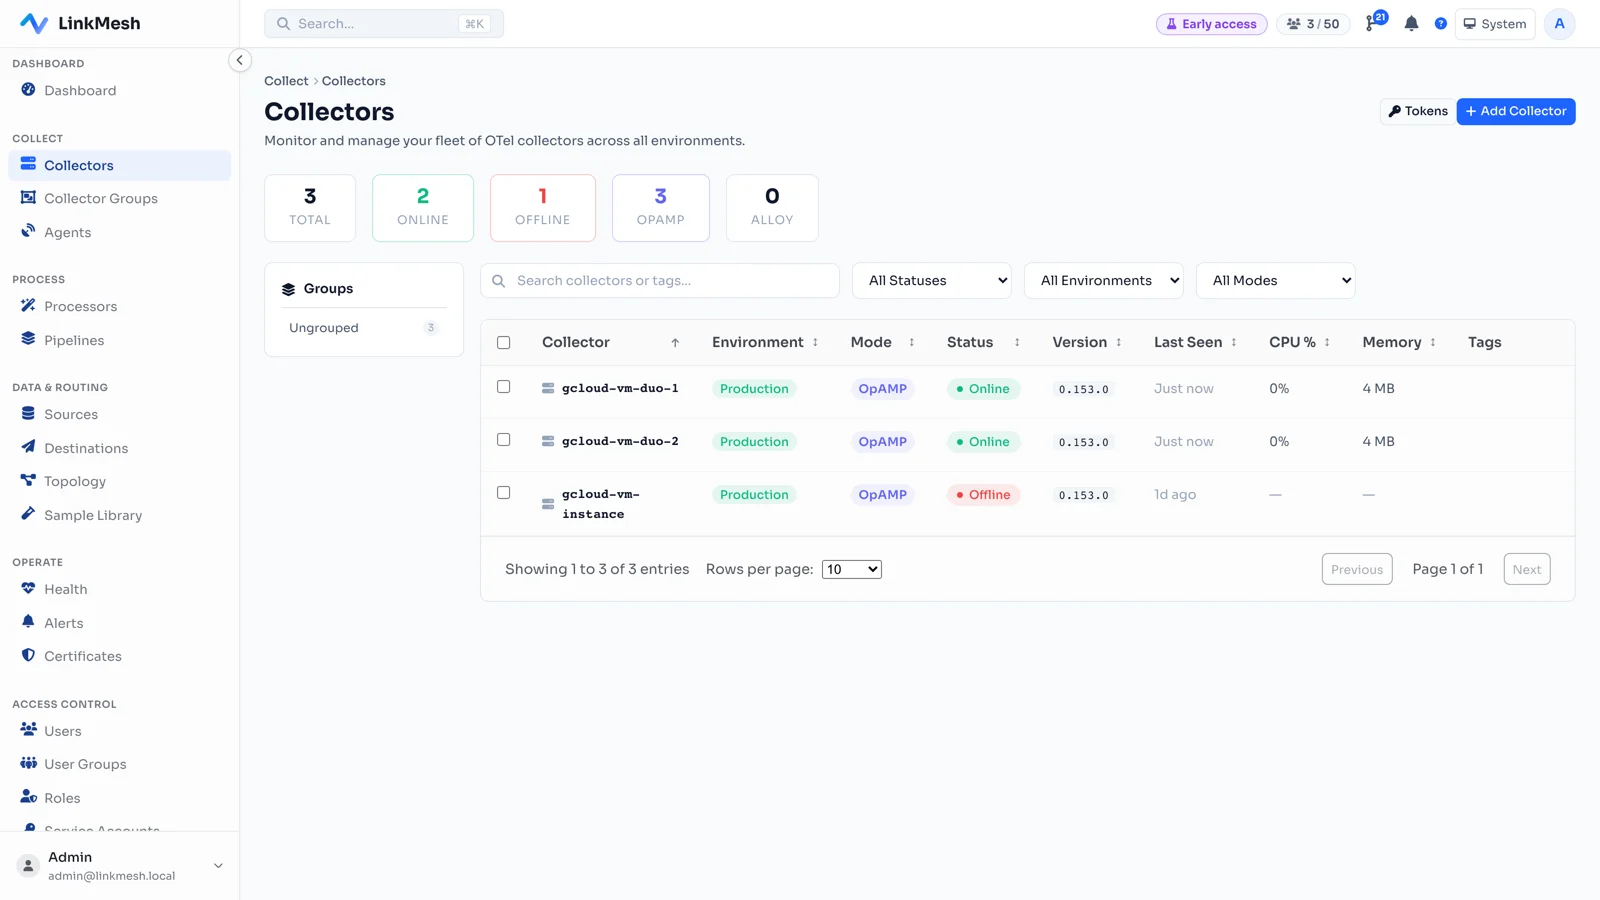This screenshot has width=1600, height=900.
Task: Open the All Environments dropdown
Action: [x=1104, y=280]
